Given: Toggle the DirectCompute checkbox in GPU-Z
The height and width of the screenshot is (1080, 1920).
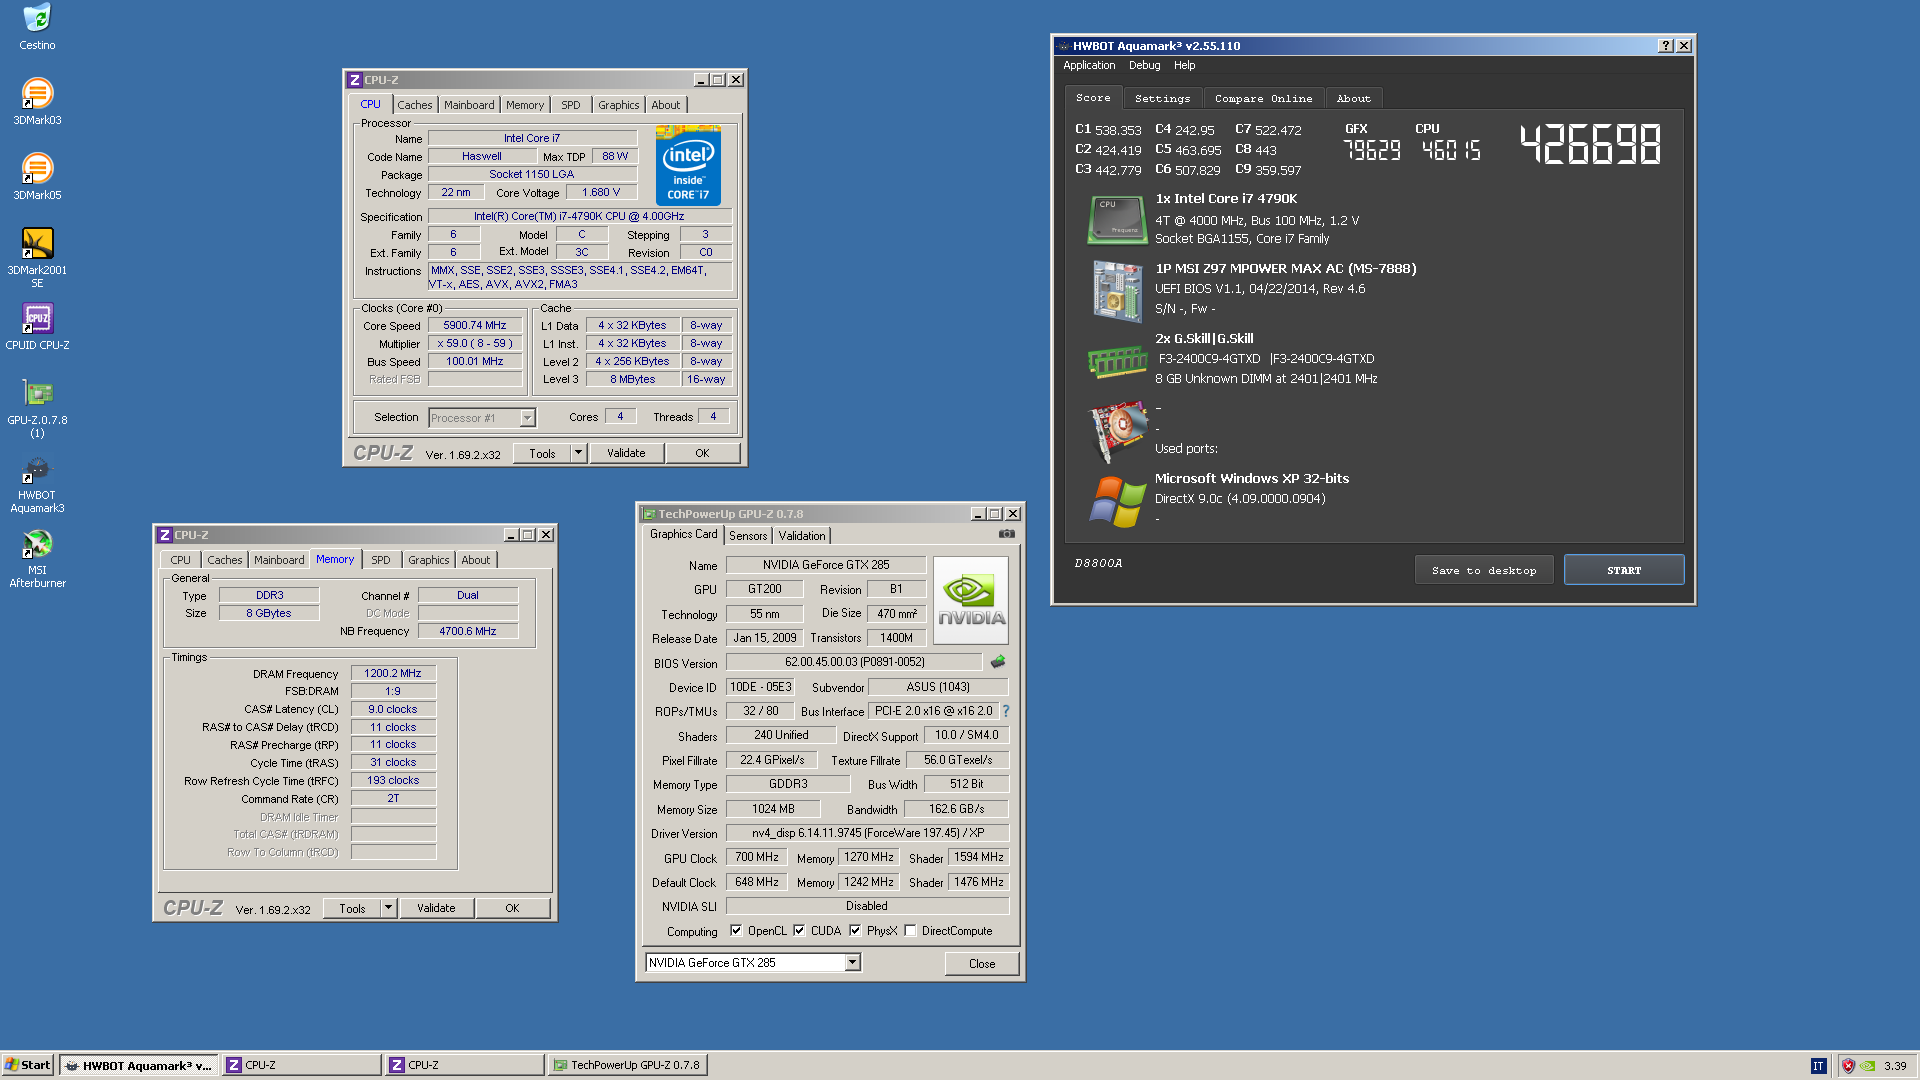Looking at the screenshot, I should coord(910,931).
